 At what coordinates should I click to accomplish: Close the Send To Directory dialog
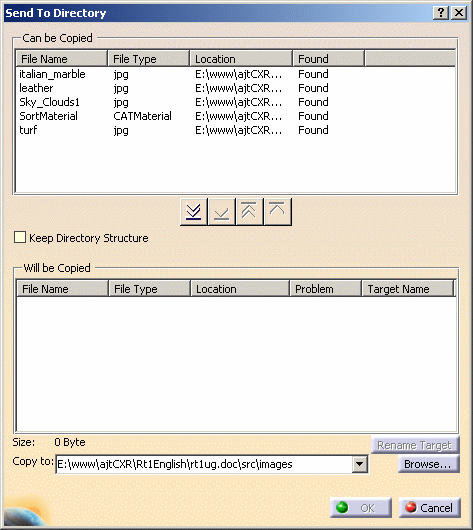click(x=459, y=13)
